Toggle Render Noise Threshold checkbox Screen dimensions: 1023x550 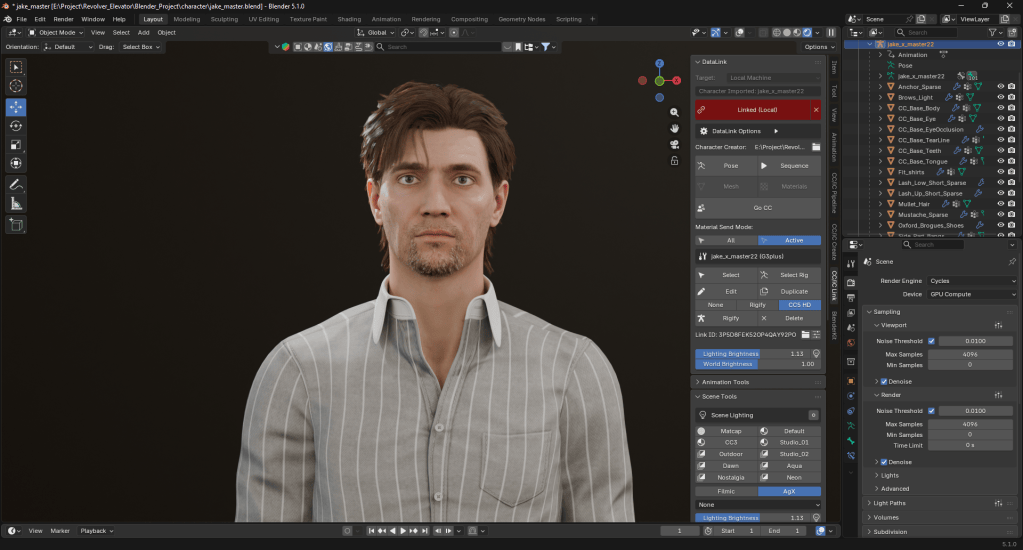(931, 411)
